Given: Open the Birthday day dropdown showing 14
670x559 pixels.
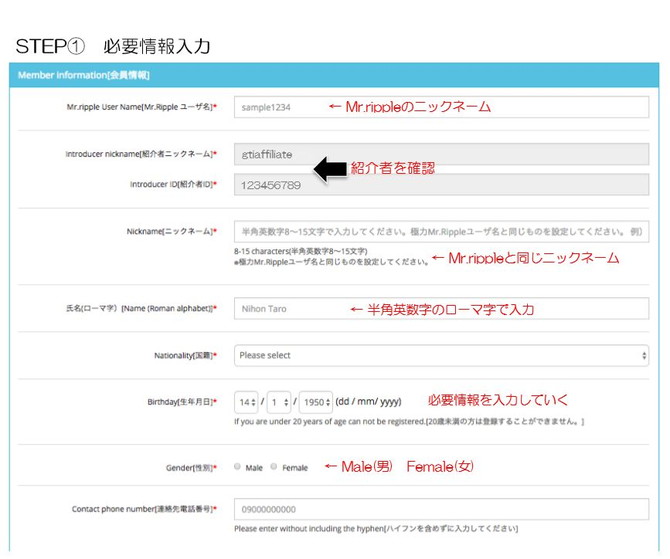Looking at the screenshot, I should (x=246, y=401).
